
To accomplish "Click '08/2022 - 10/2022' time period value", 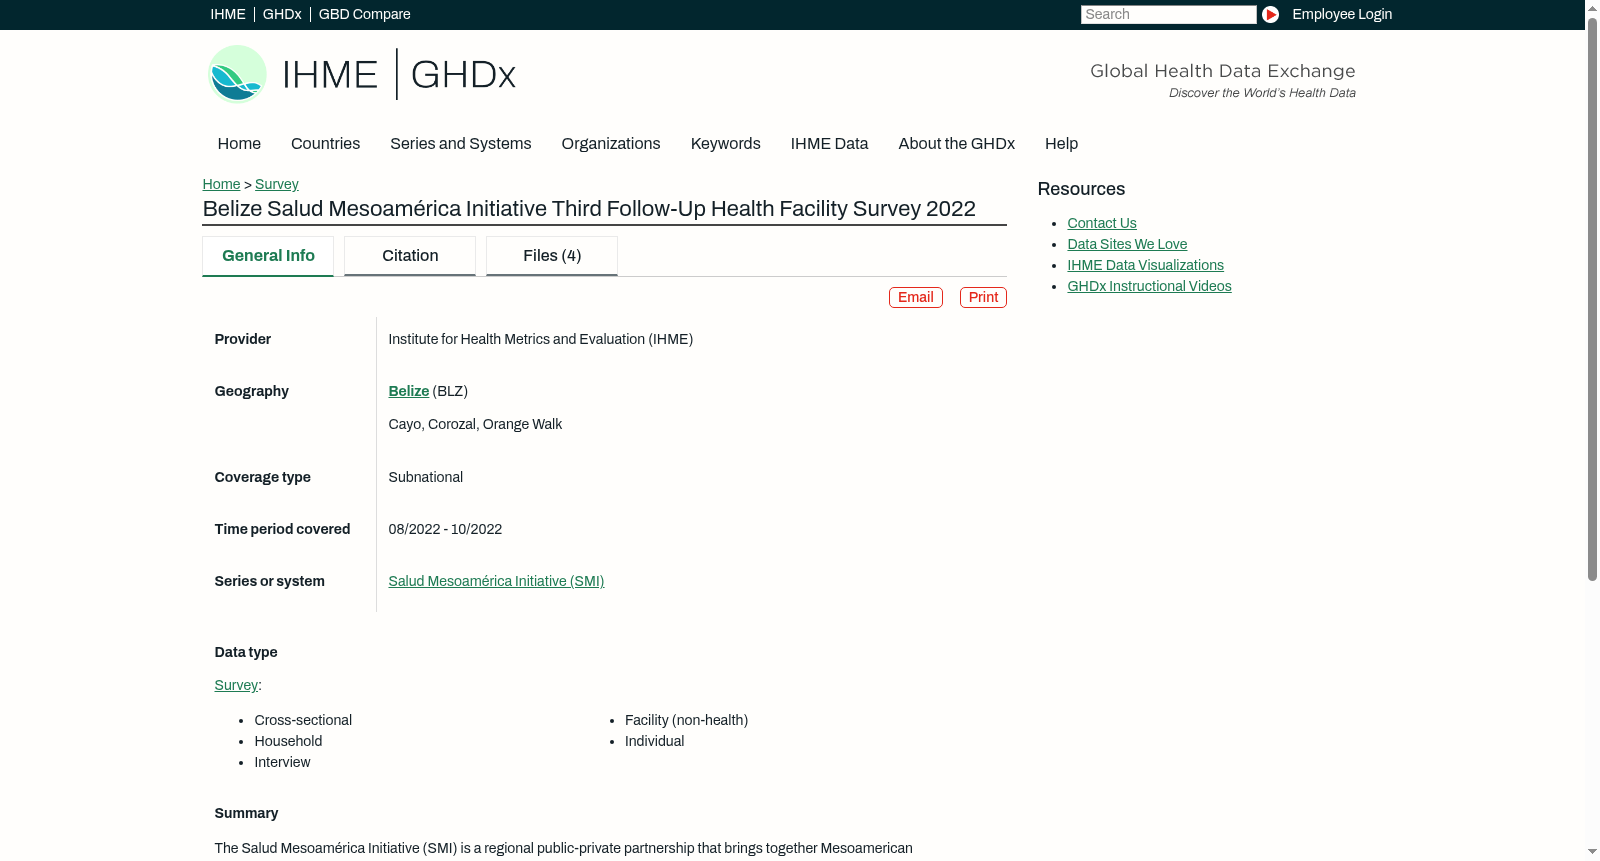I will coord(445,529).
